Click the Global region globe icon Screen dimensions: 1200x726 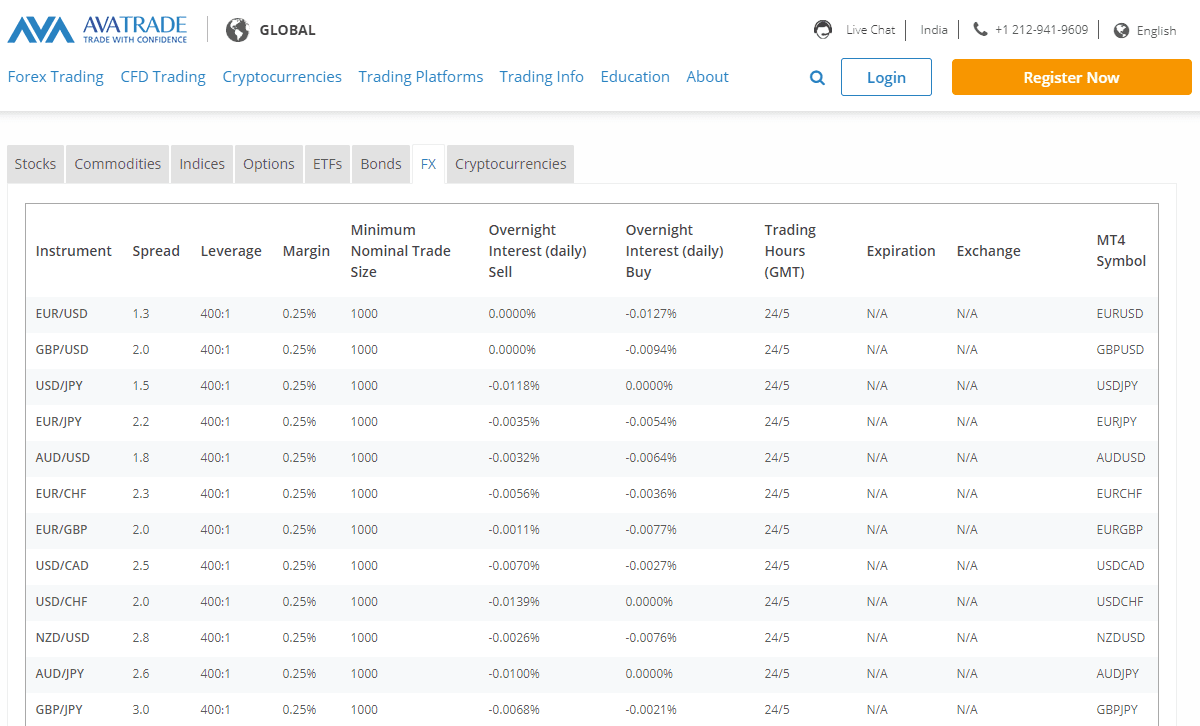(x=237, y=30)
